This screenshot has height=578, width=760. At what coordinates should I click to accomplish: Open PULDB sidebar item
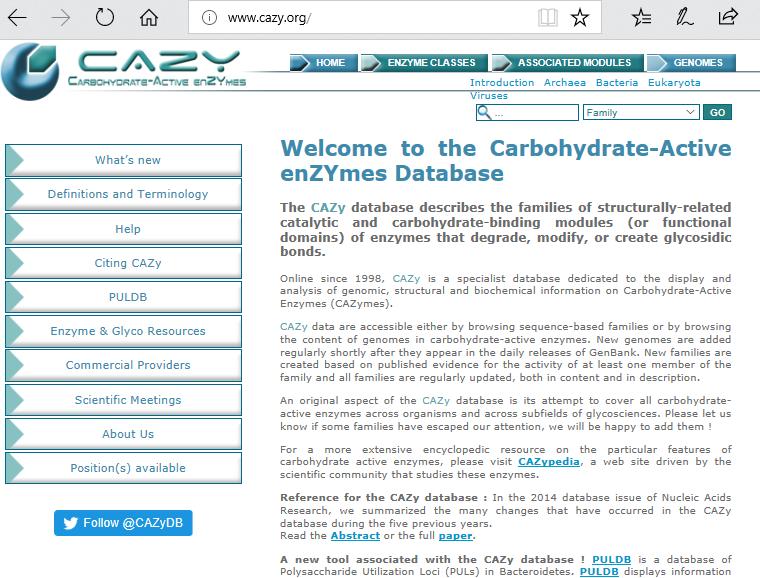click(x=123, y=297)
